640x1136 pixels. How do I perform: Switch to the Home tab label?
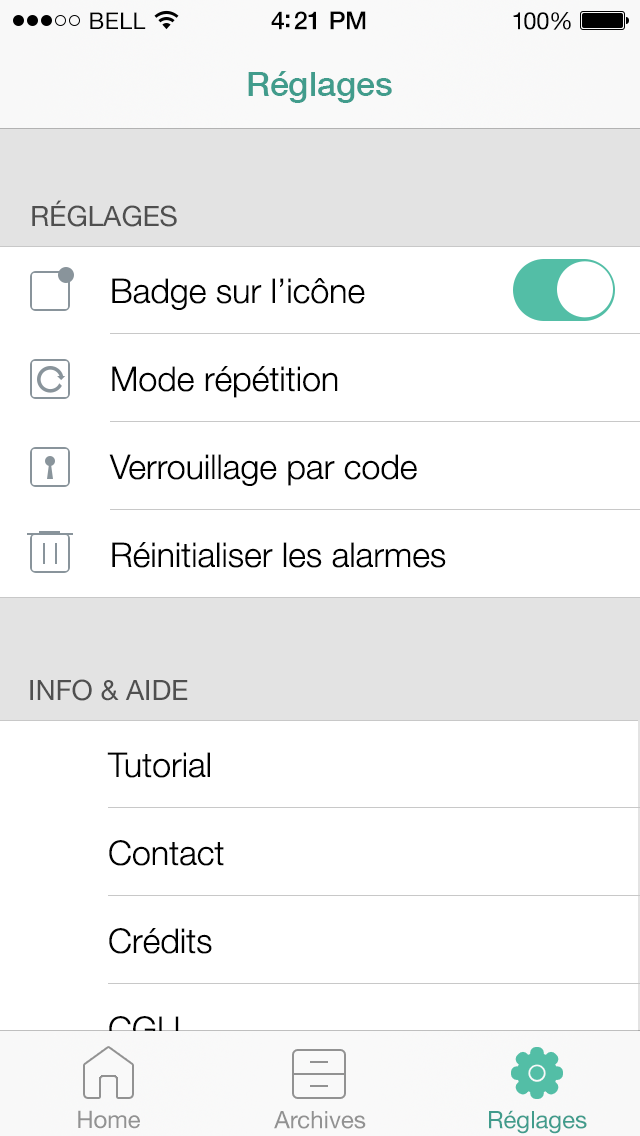108,1119
